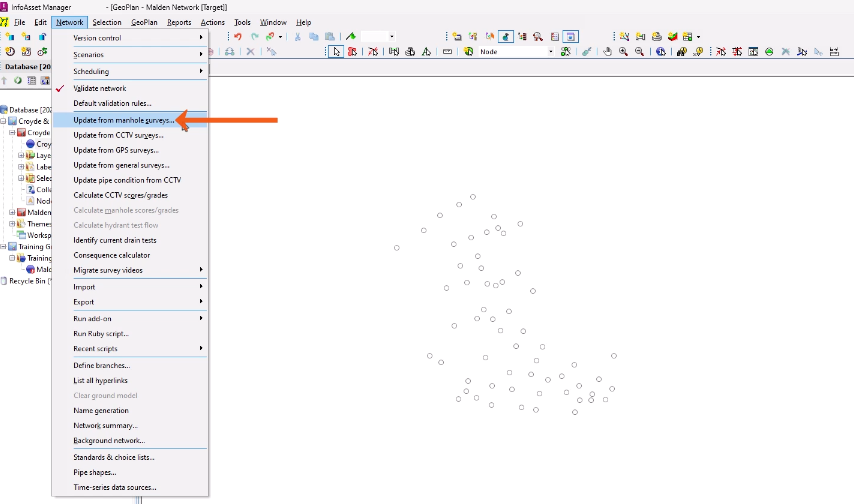Expand the Malden tree node
This screenshot has width=854, height=504.
12,212
